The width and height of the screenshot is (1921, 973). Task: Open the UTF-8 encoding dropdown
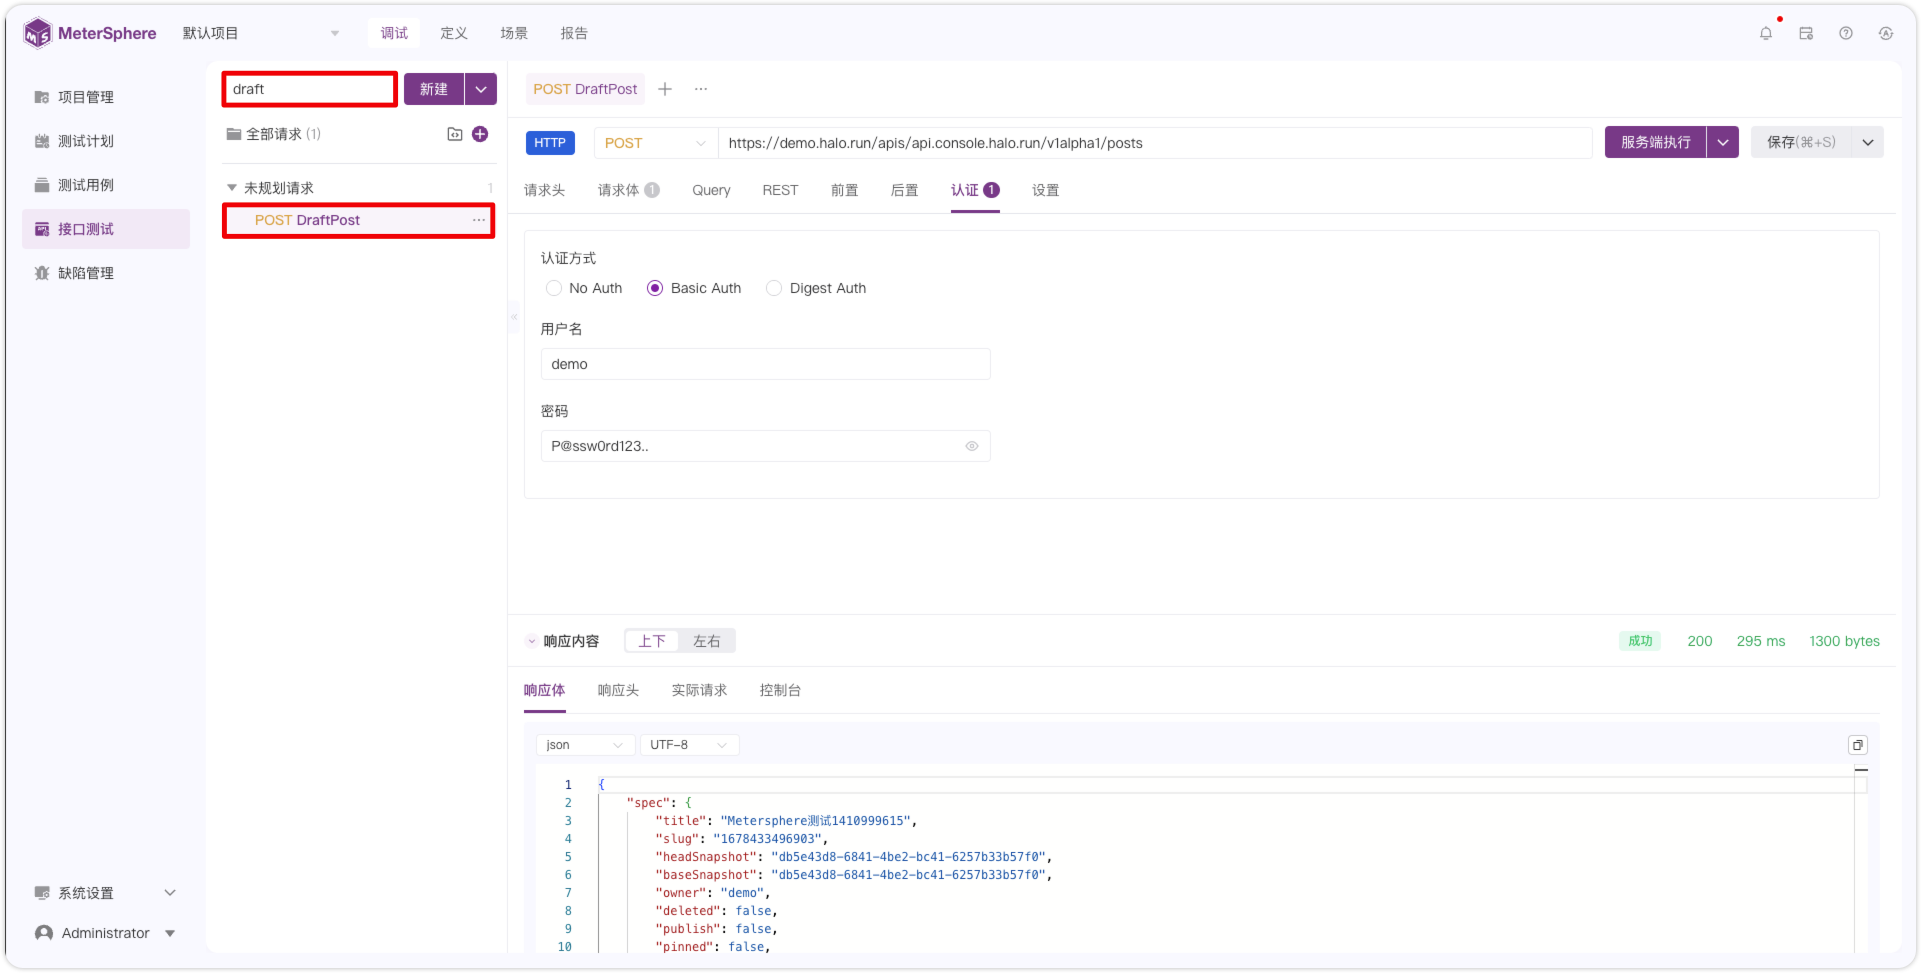tap(689, 745)
